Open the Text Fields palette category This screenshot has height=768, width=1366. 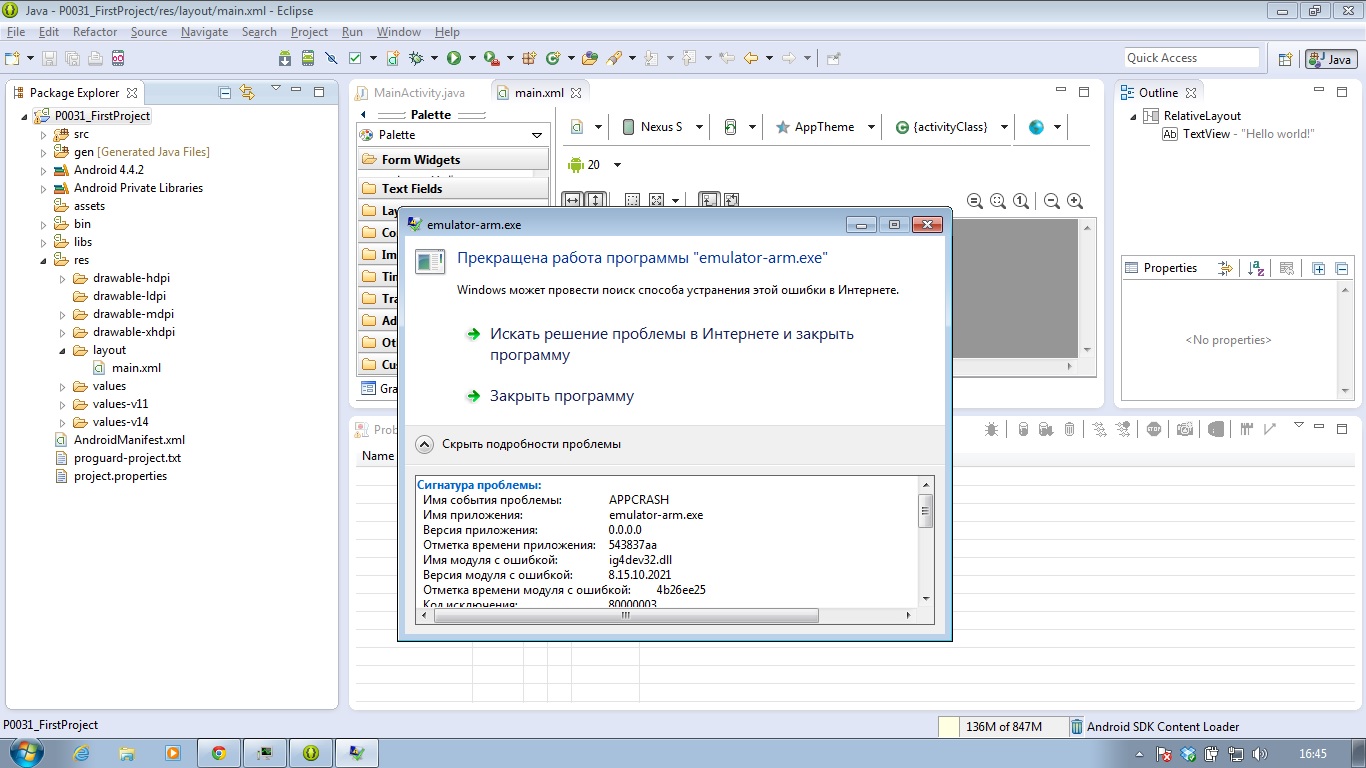click(x=453, y=188)
